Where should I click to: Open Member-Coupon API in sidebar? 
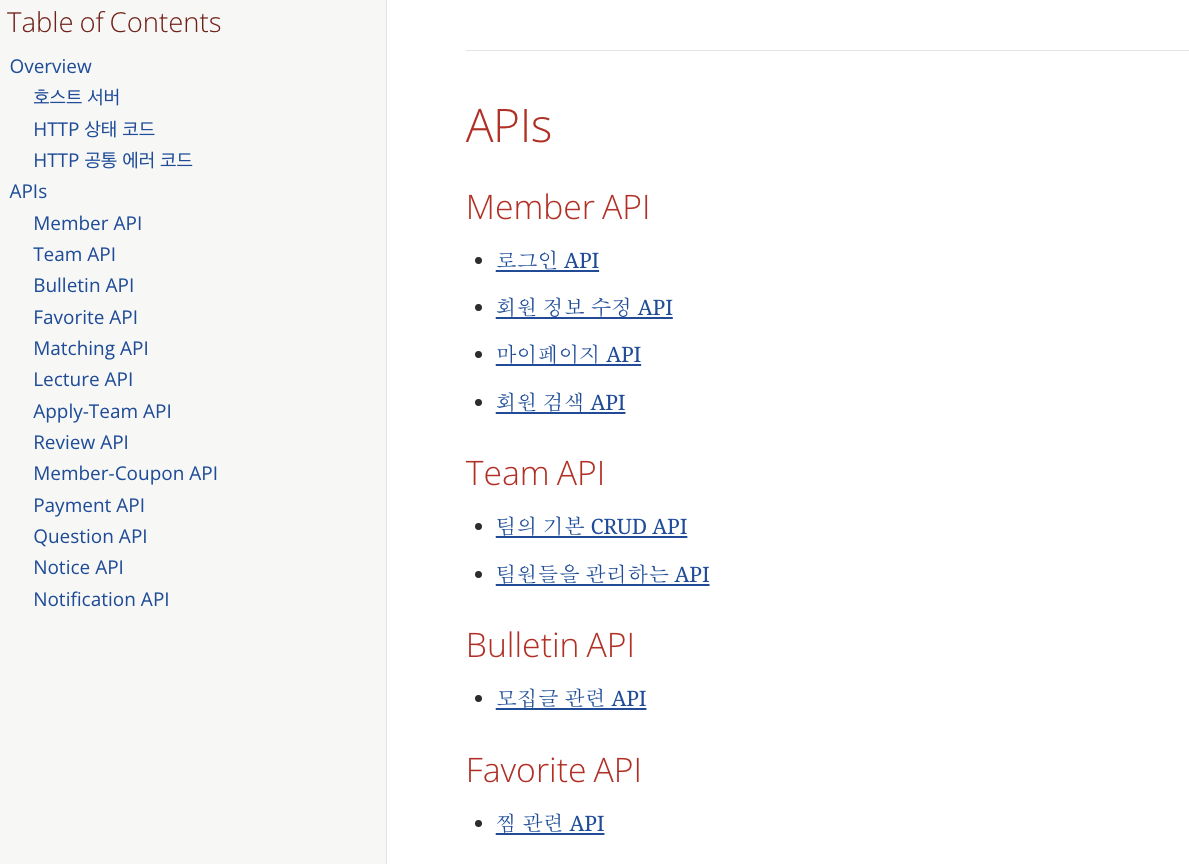tap(125, 473)
